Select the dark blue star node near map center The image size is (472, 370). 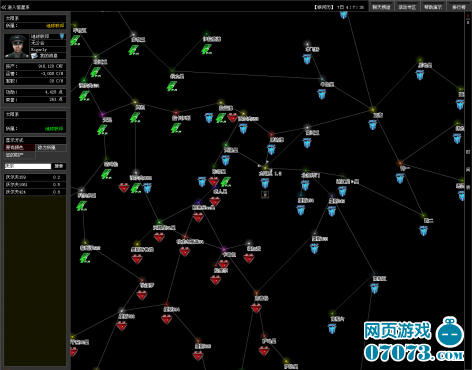point(199,202)
